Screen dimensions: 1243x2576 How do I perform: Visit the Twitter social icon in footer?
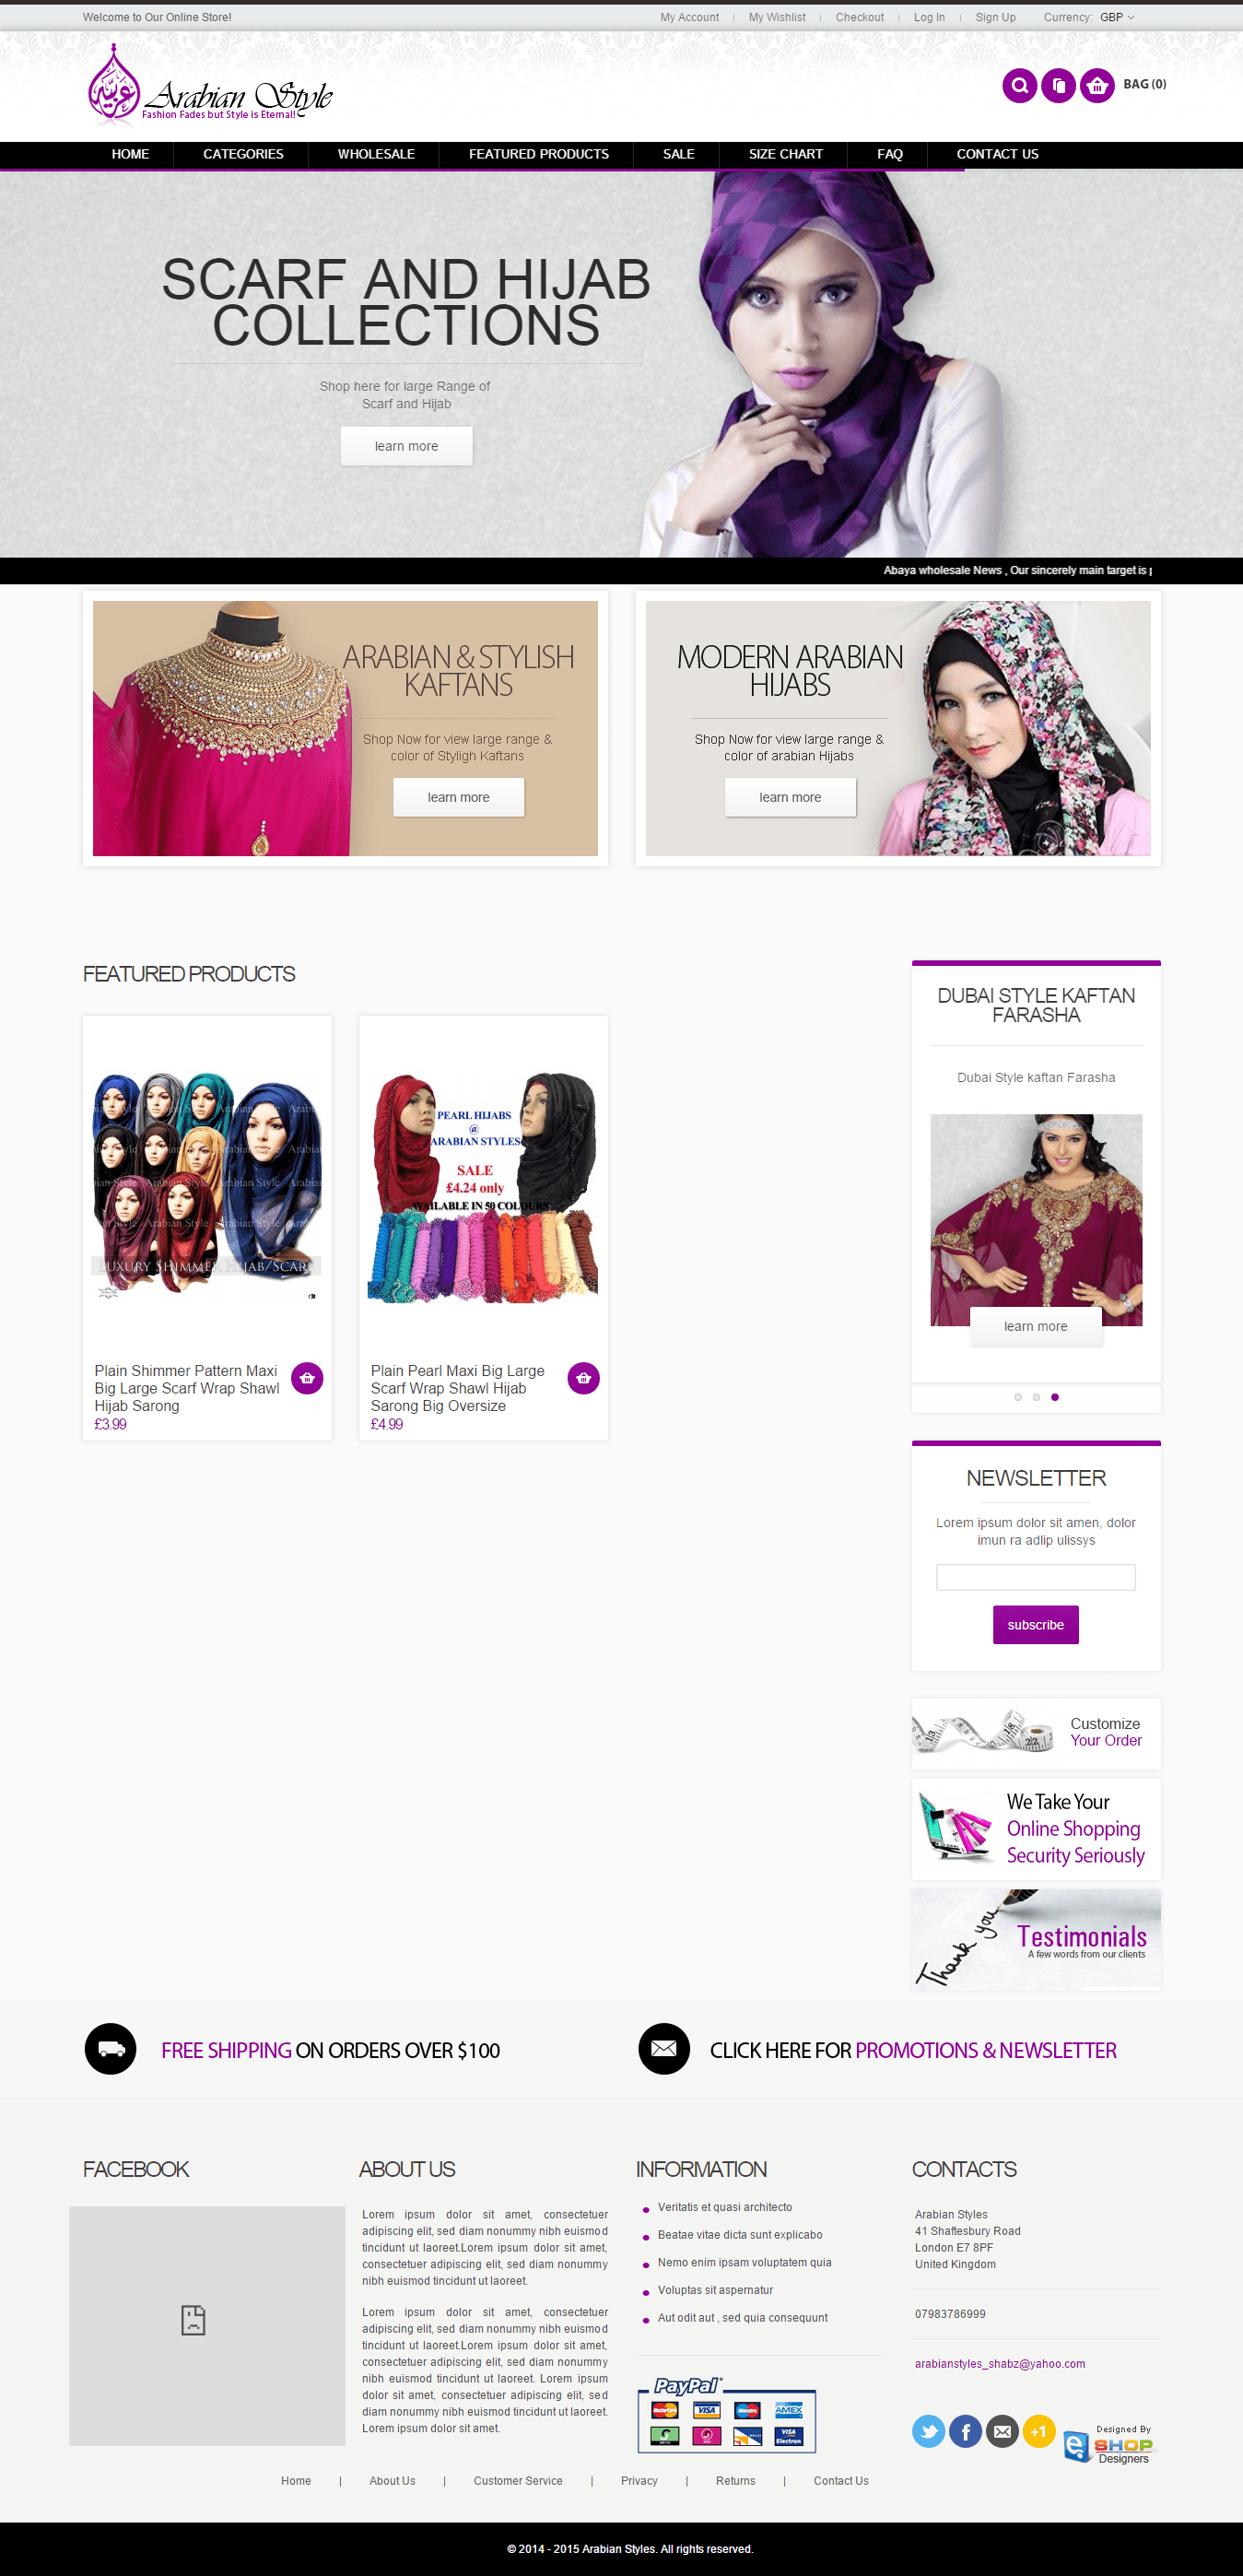[928, 2430]
